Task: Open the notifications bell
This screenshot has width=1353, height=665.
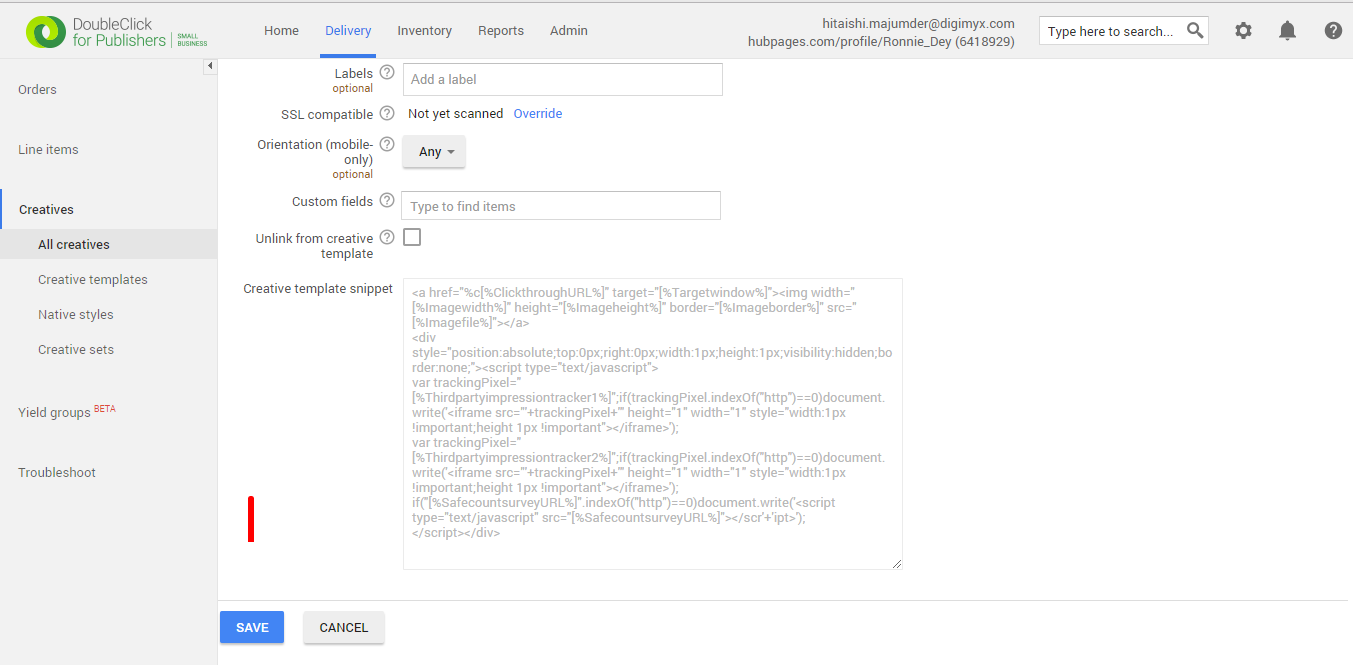Action: pyautogui.click(x=1287, y=31)
